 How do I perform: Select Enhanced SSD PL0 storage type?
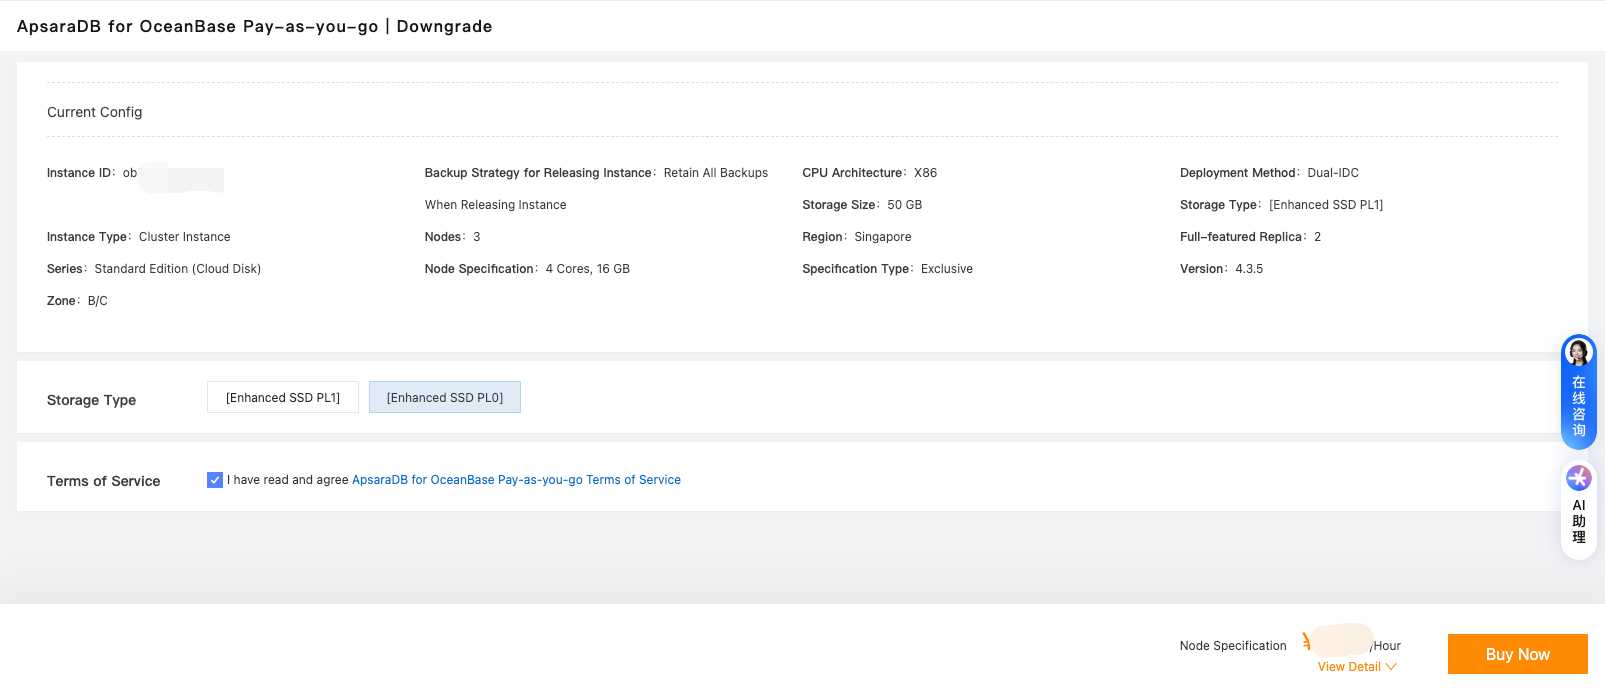coord(445,397)
